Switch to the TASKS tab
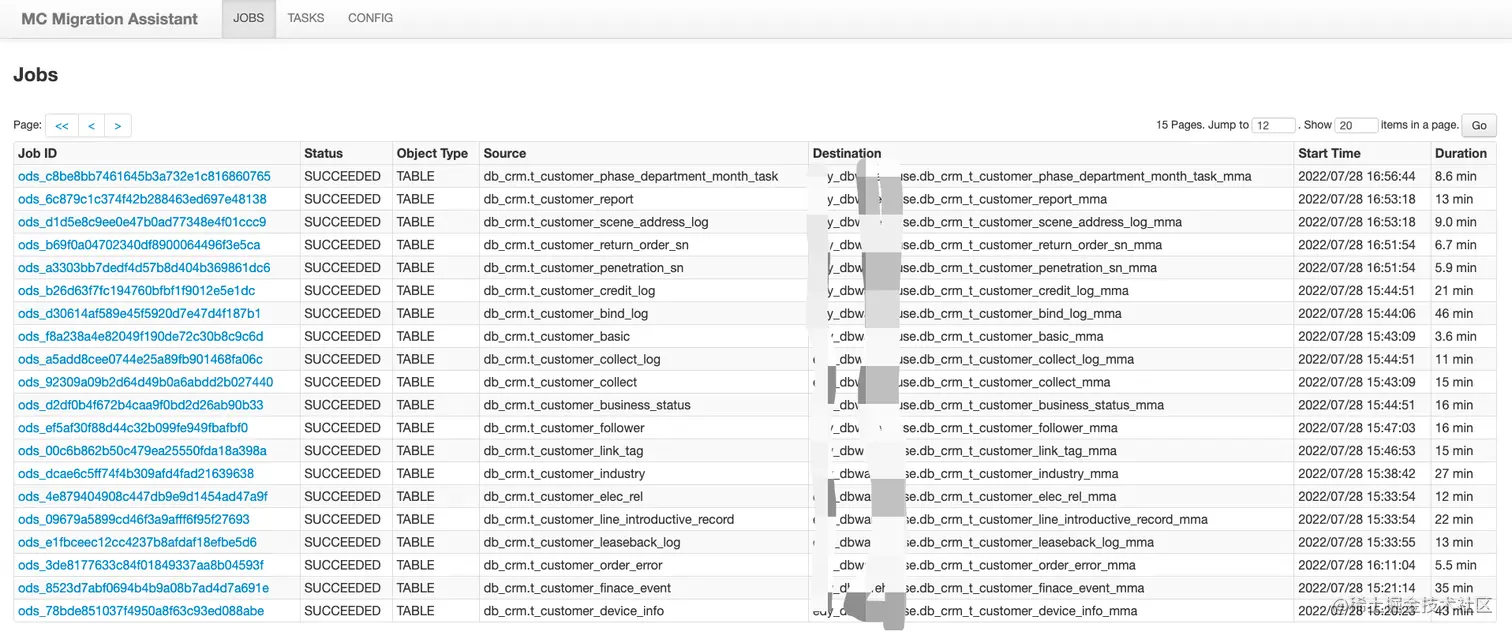Screen dimensions: 1512x635 306,18
